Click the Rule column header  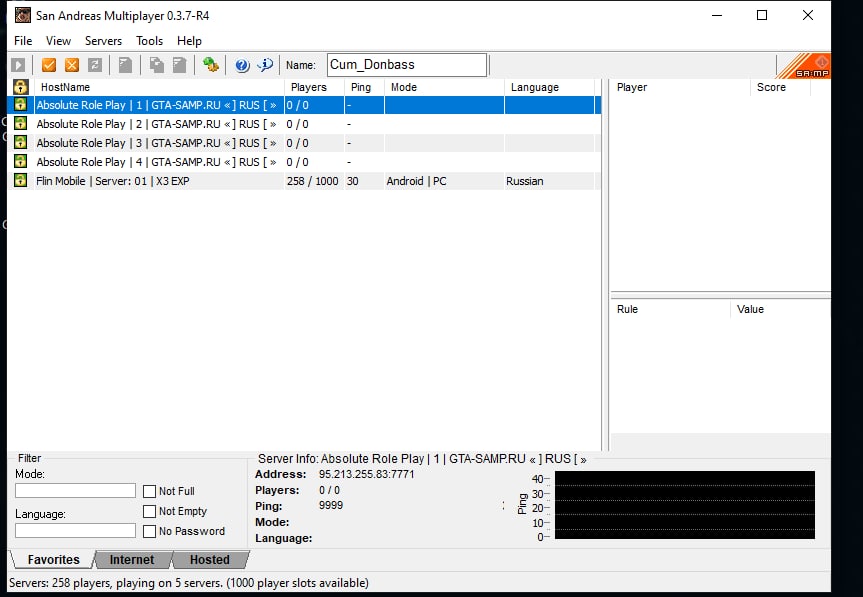[x=670, y=309]
